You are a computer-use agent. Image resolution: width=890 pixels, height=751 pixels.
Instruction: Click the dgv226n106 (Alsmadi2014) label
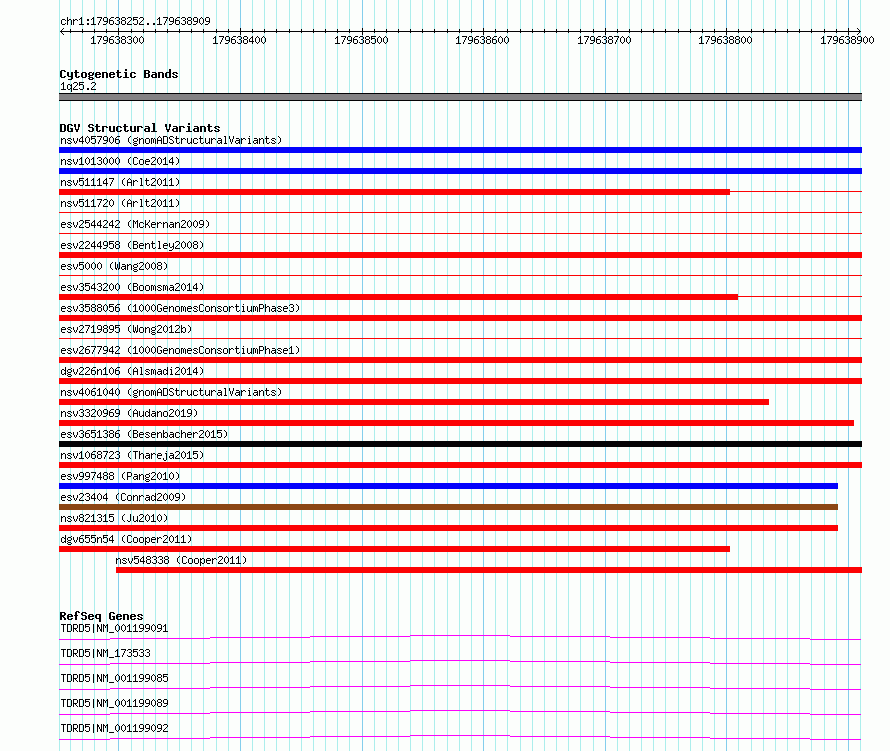point(132,371)
